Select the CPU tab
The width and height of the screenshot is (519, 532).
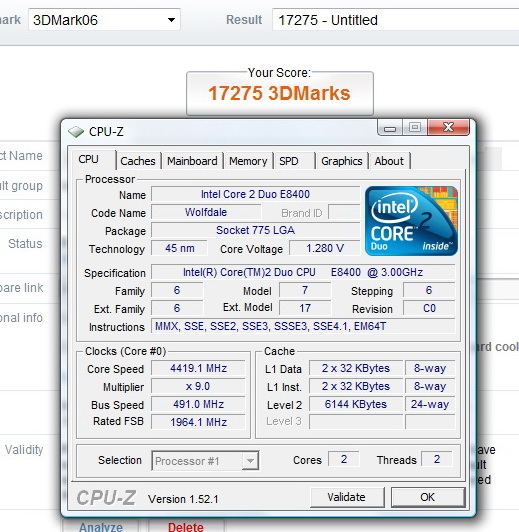(x=89, y=159)
